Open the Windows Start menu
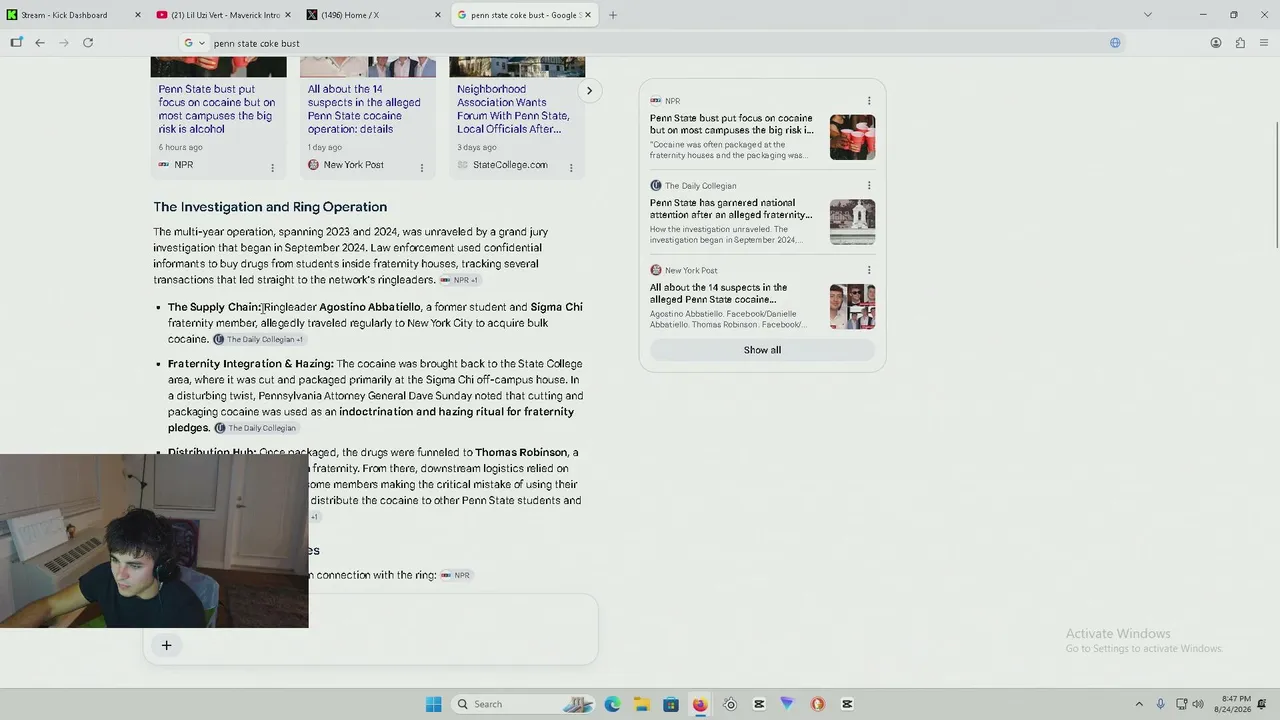Screen dimensions: 1280x720 tap(433, 704)
